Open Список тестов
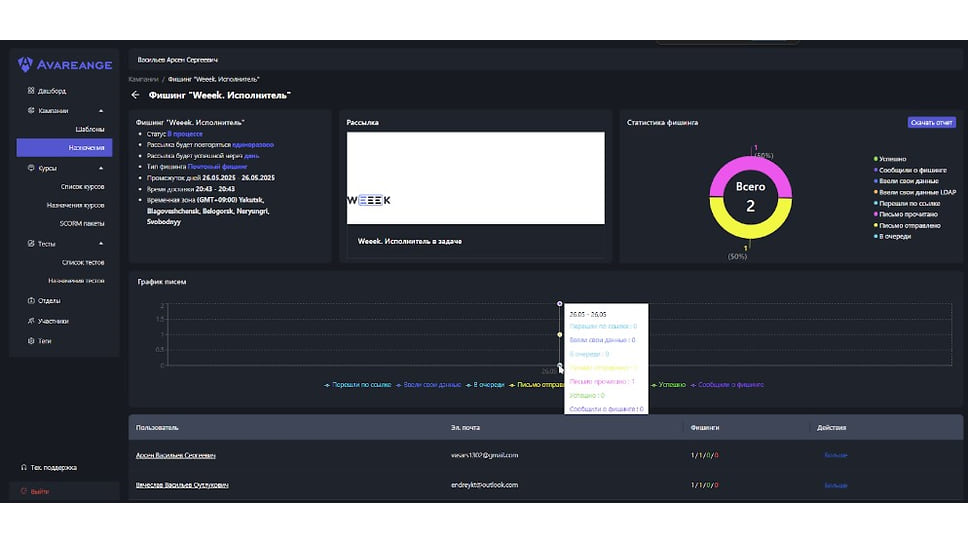The height and width of the screenshot is (544, 968). tap(83, 262)
